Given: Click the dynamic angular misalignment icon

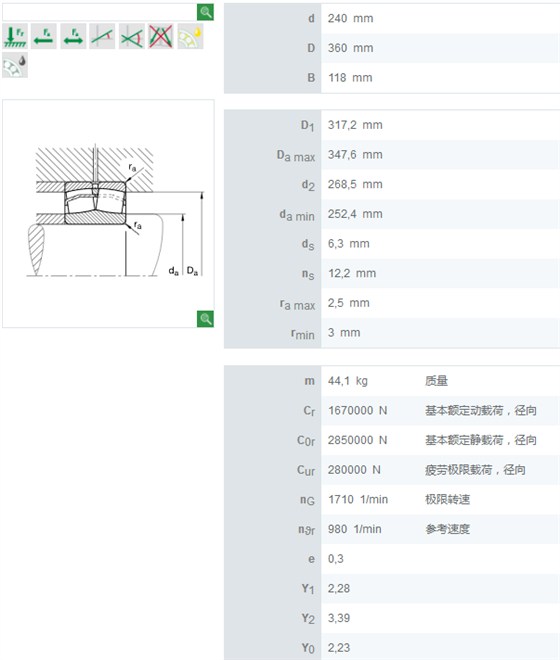Looking at the screenshot, I should pyautogui.click(x=132, y=36).
